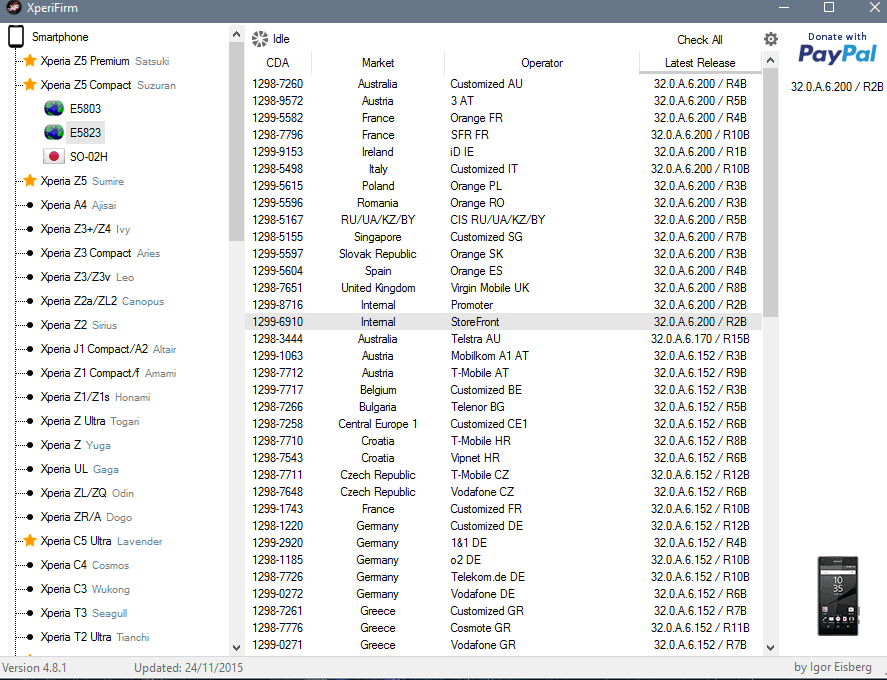The width and height of the screenshot is (887, 680).
Task: Select the Vodafone CZ row
Action: coord(503,492)
